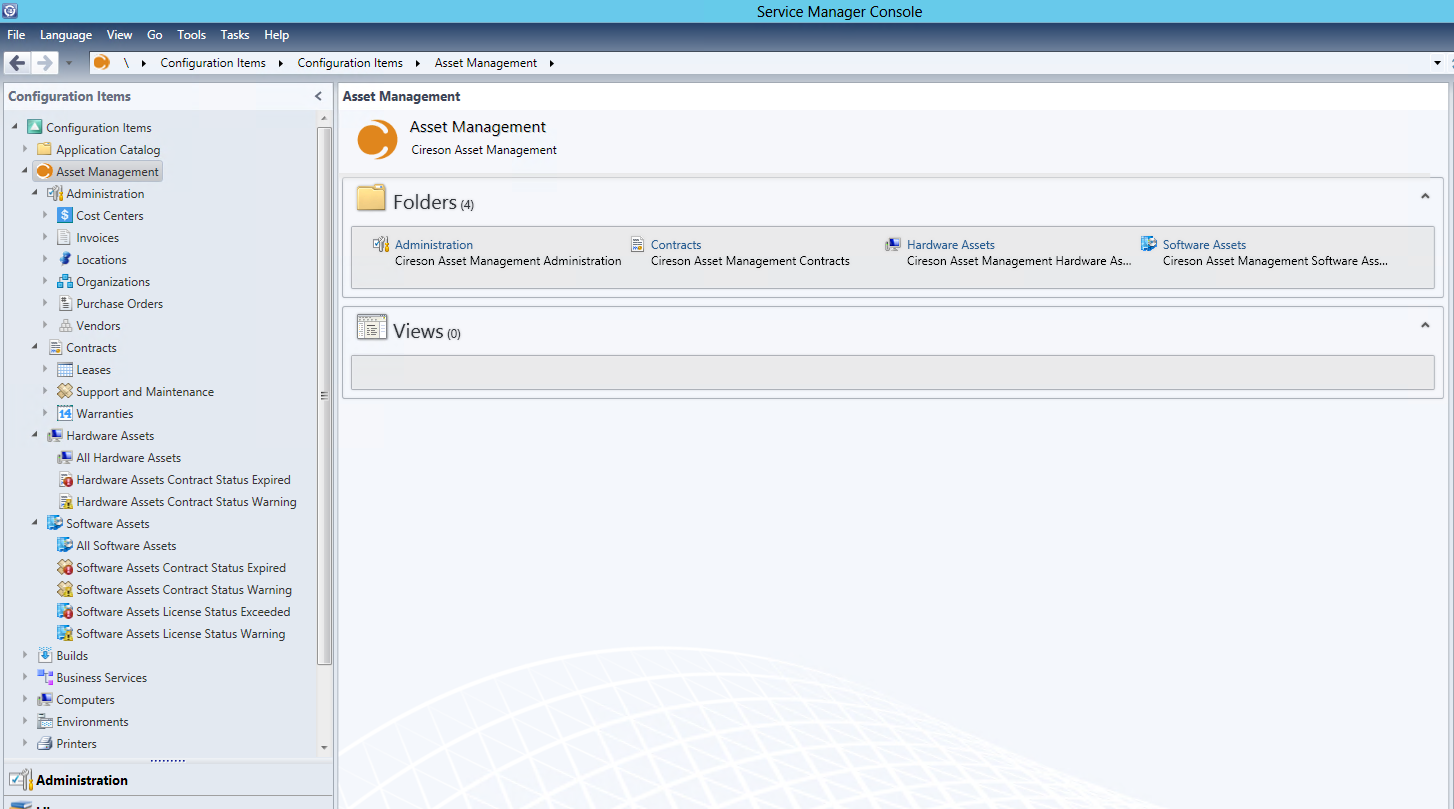
Task: Click the Environments icon in tree
Action: [x=45, y=721]
